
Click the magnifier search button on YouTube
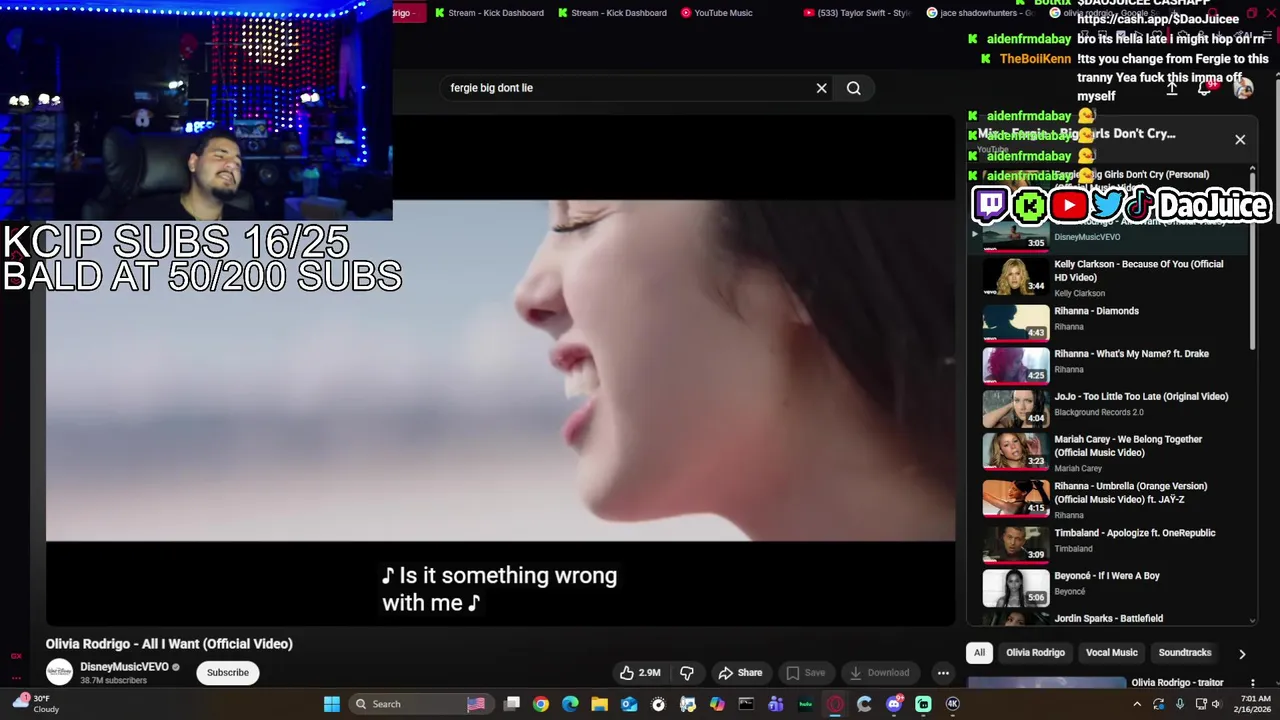click(x=854, y=88)
